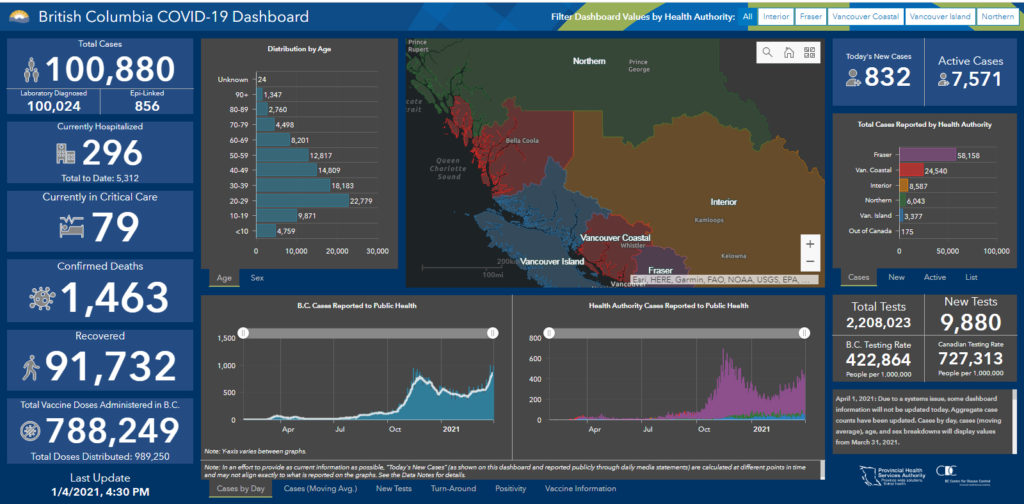This screenshot has width=1024, height=504.
Task: View the List tab for health authorities
Action: 971,277
